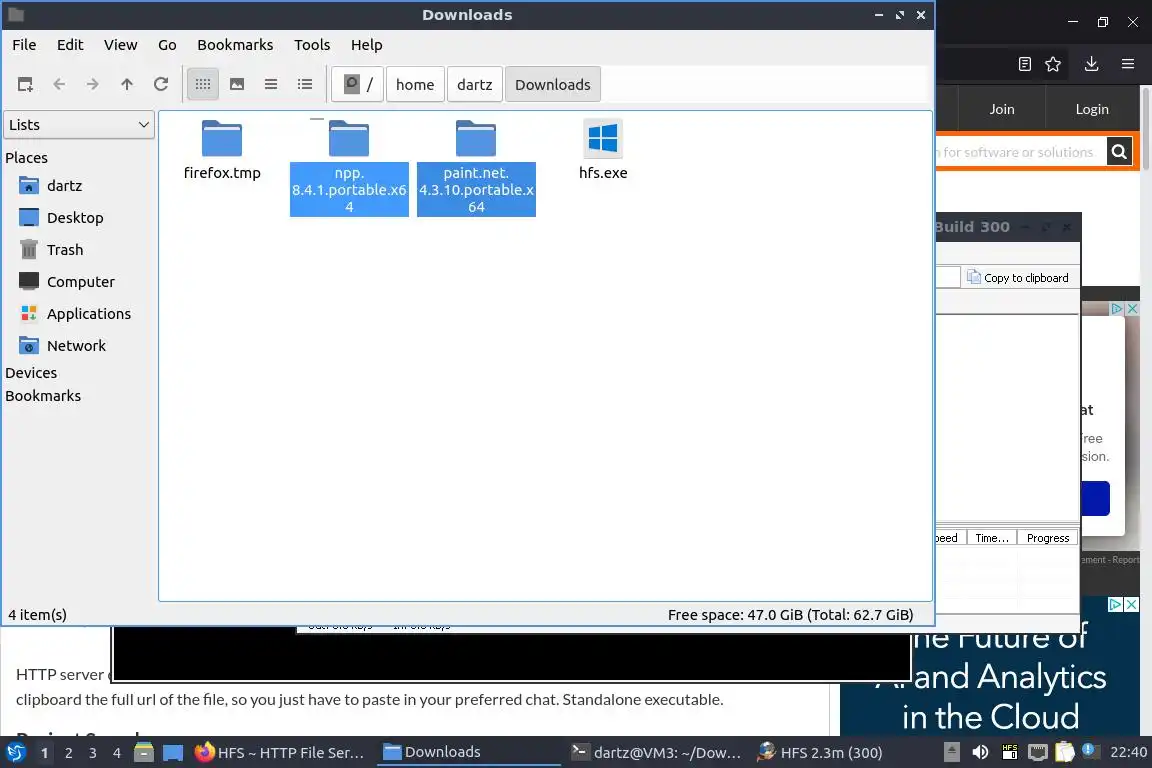The height and width of the screenshot is (768, 1152).
Task: Open the Bookmarks menu
Action: (x=235, y=45)
